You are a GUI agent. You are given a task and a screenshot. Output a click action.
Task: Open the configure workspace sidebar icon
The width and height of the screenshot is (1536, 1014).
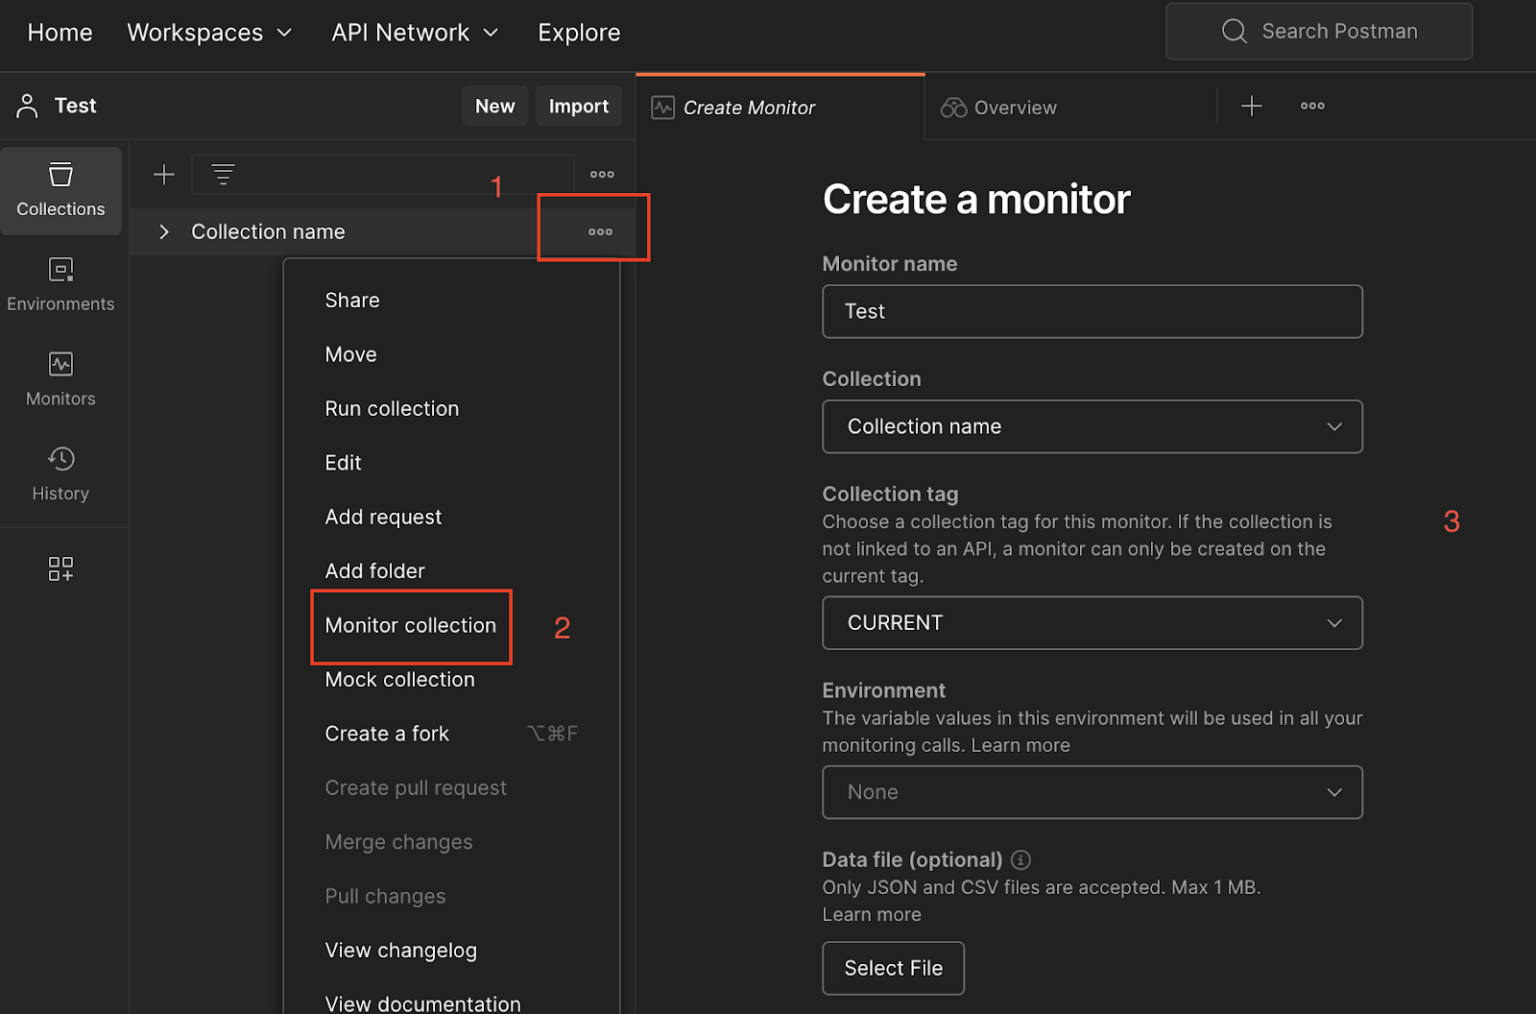60,568
